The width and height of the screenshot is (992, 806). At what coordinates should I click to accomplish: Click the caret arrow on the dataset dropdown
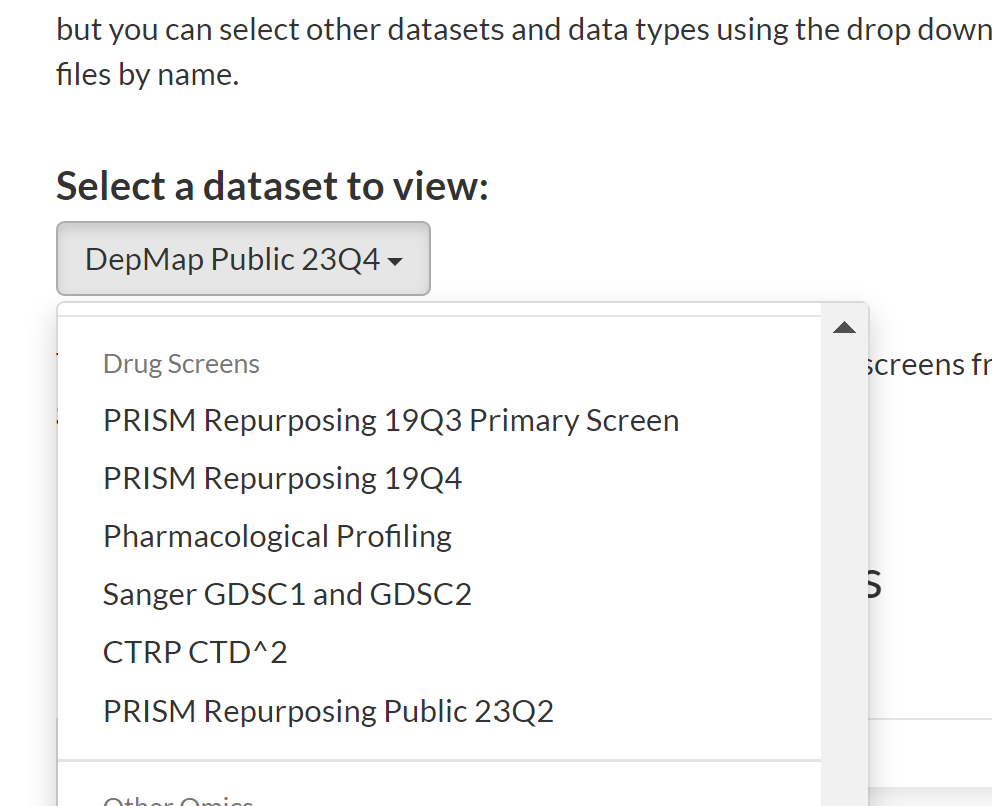(x=395, y=261)
